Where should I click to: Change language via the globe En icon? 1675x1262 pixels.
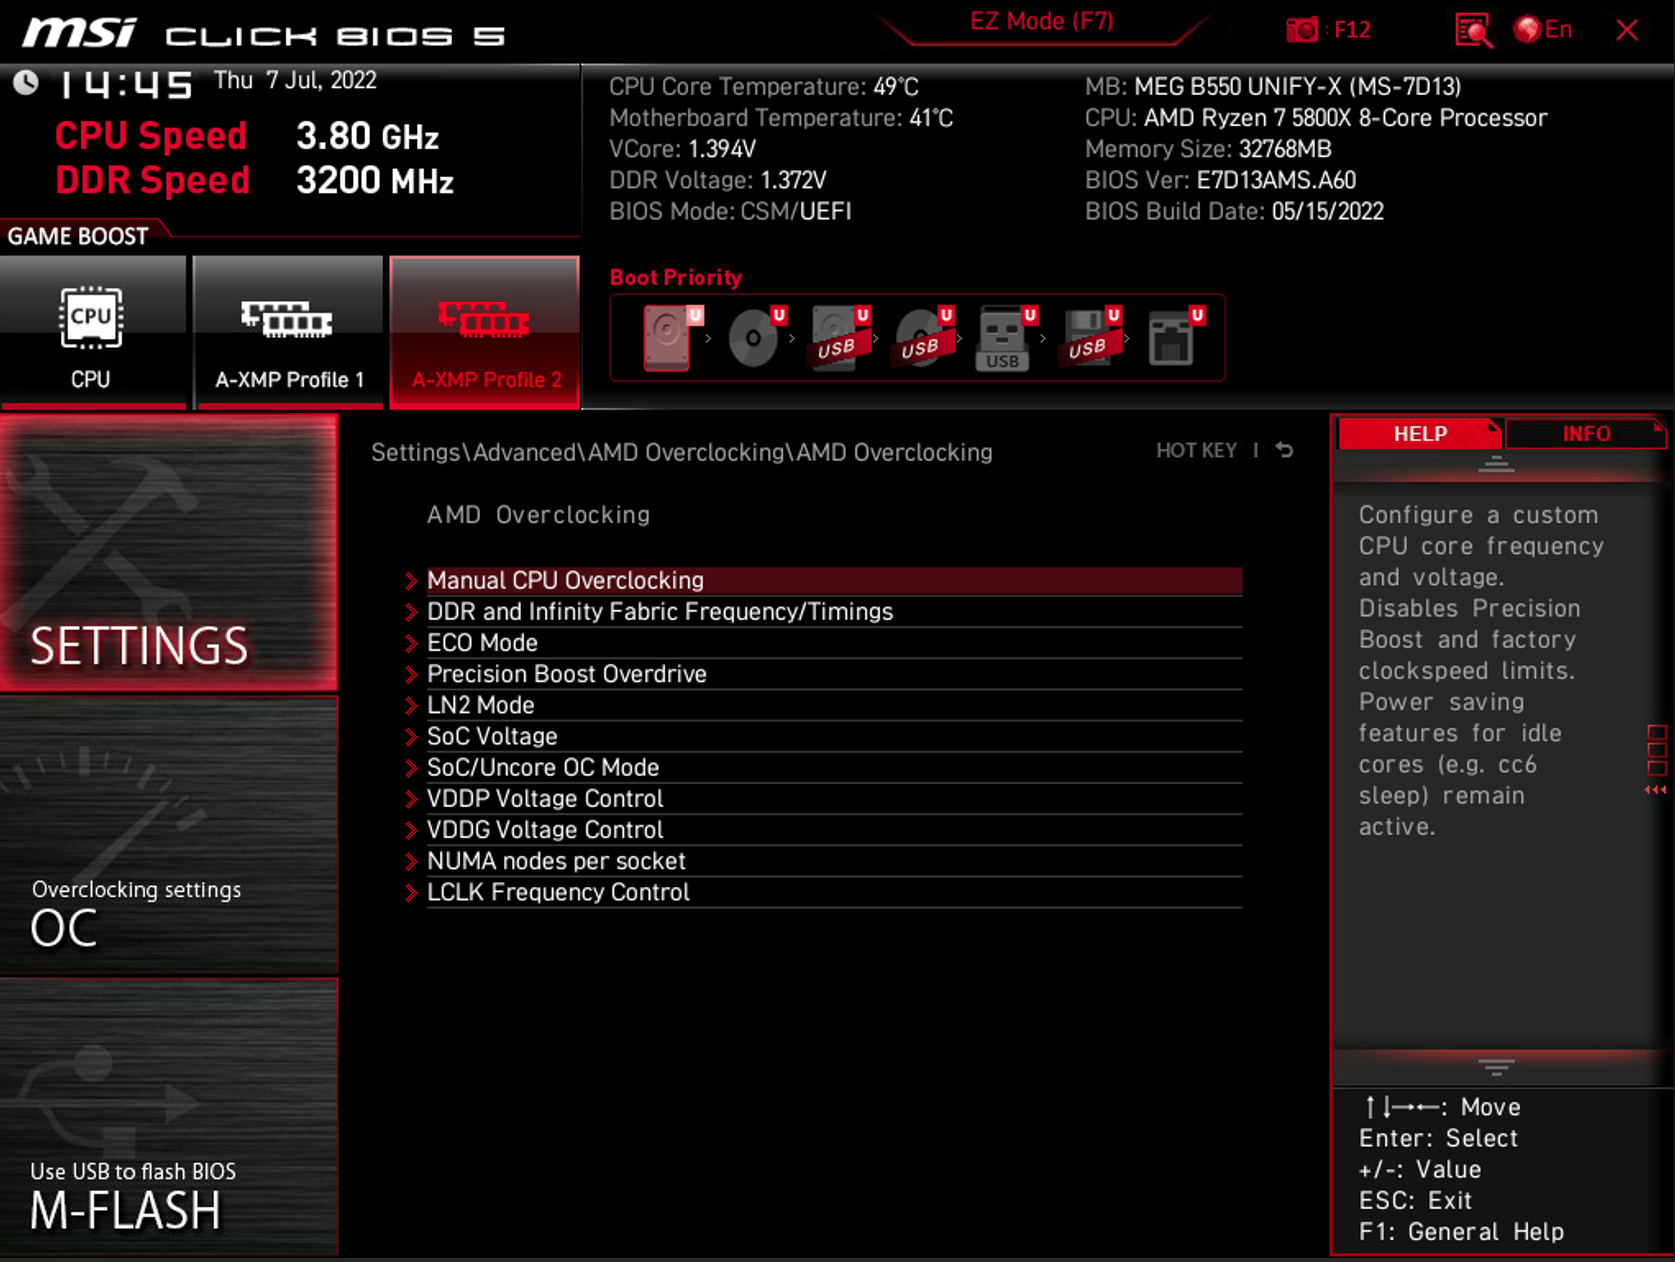click(x=1543, y=30)
